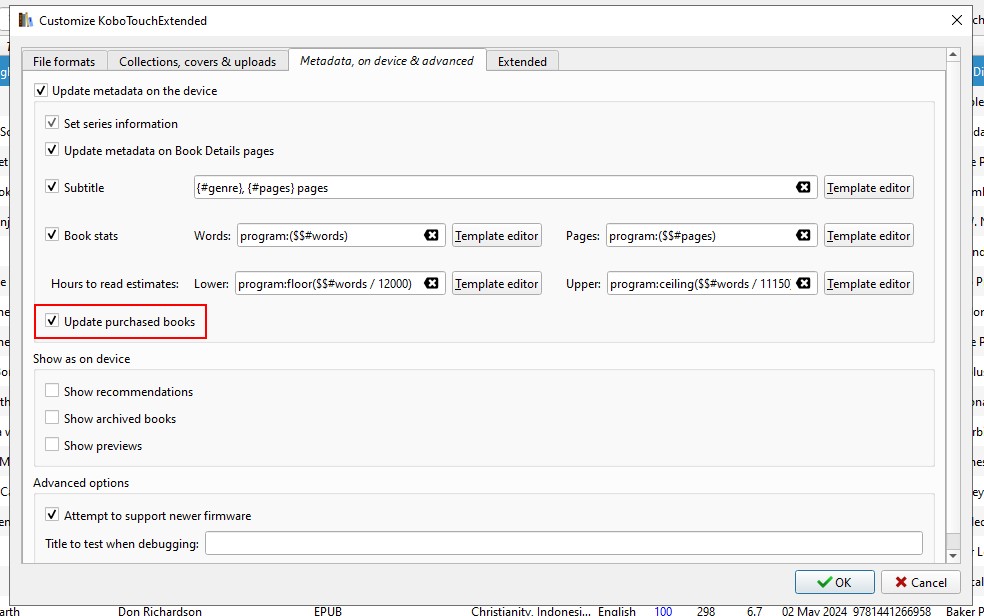The image size is (984, 616).
Task: Open the Extended tab
Action: point(522,61)
